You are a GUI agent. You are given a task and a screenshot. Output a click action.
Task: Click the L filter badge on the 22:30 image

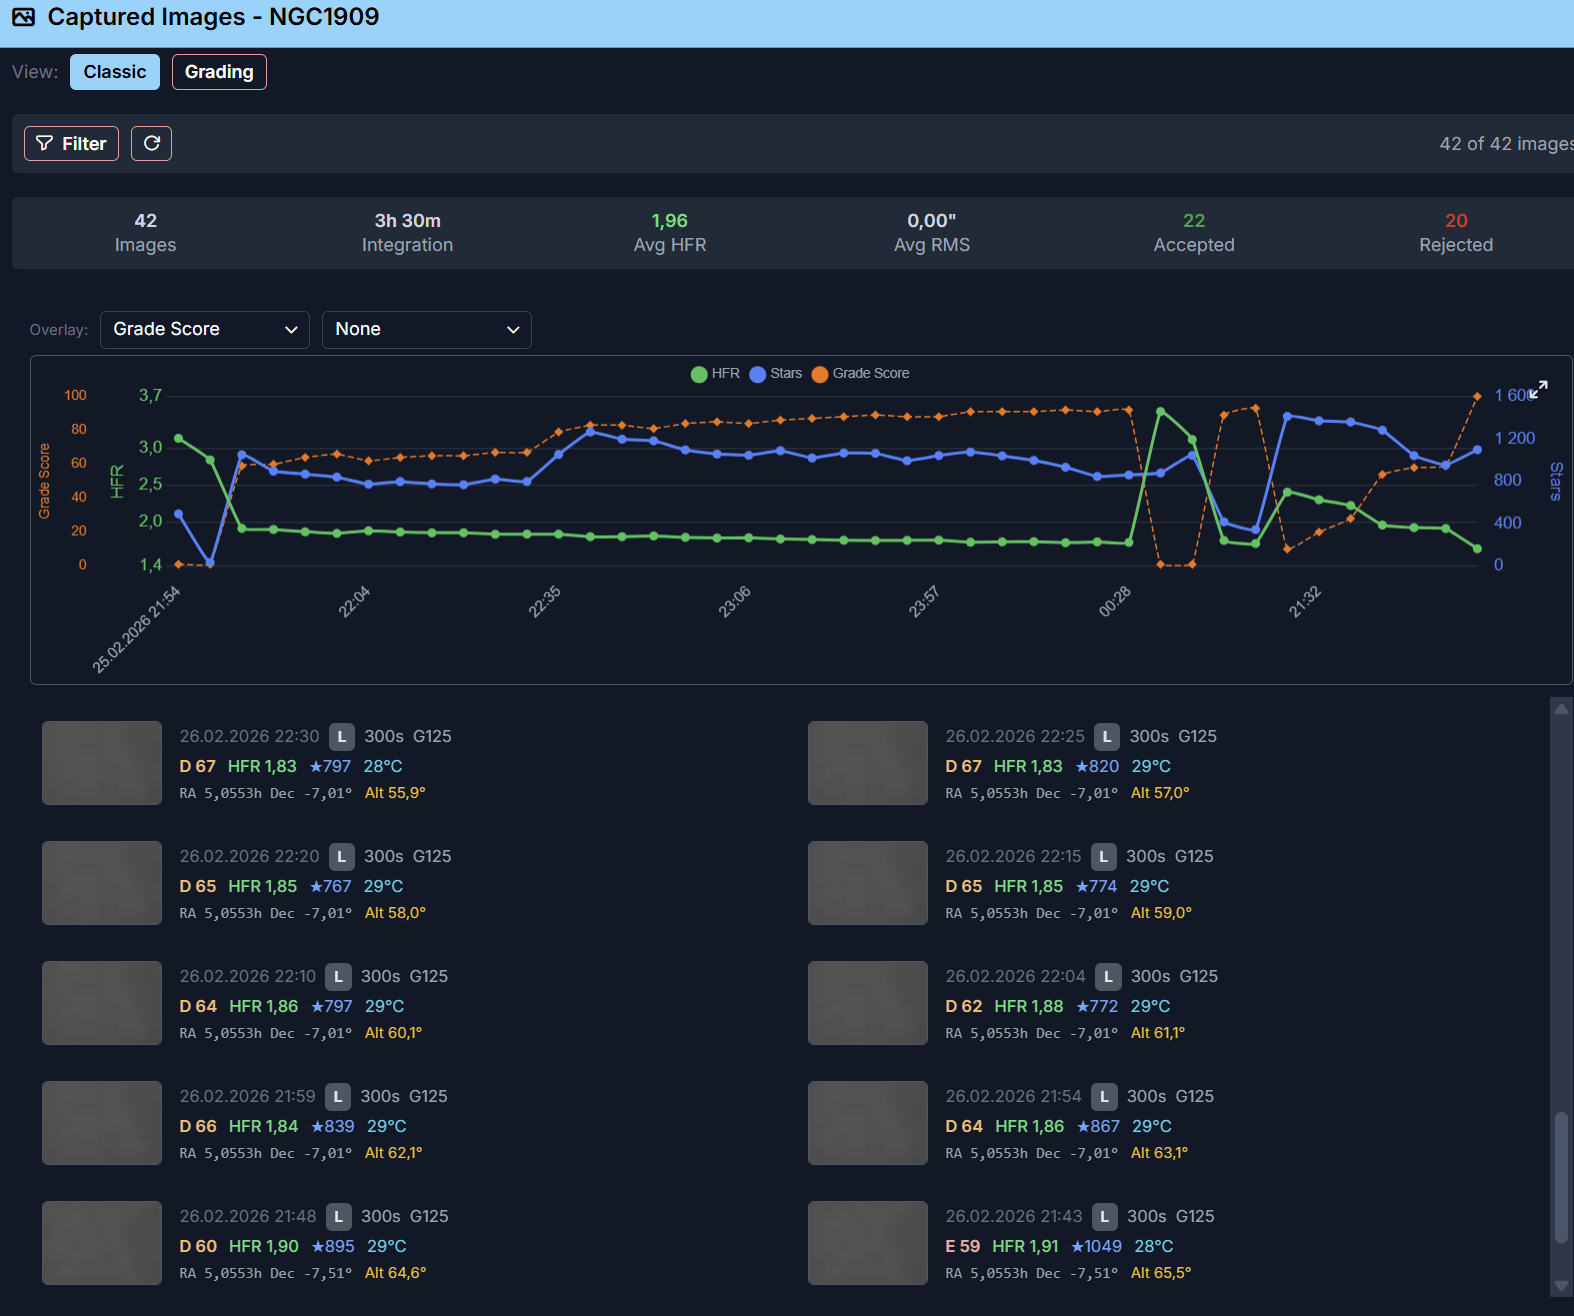click(x=341, y=737)
